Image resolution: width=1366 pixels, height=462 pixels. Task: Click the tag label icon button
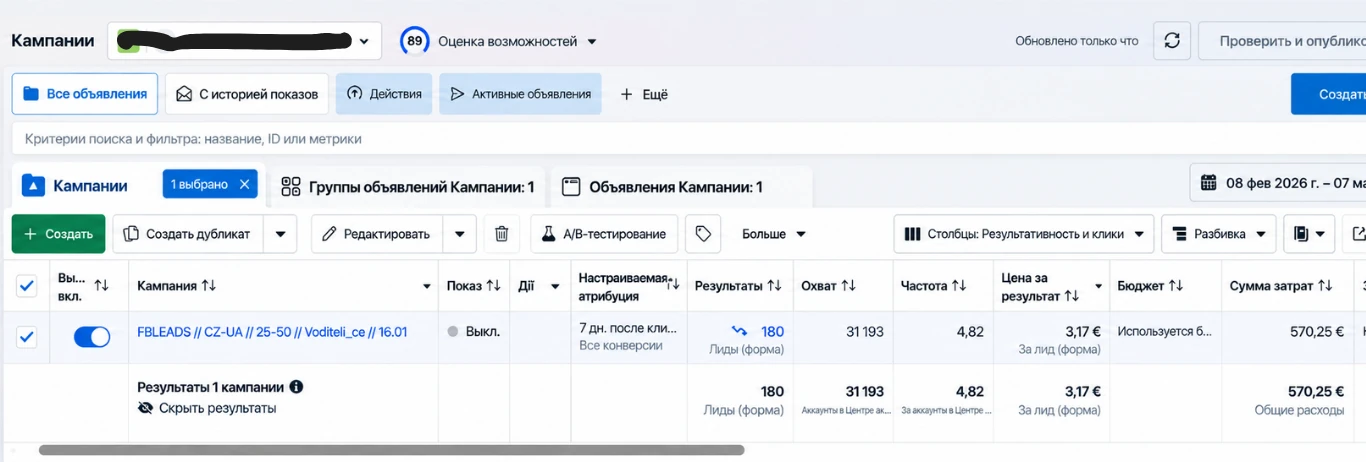click(703, 234)
